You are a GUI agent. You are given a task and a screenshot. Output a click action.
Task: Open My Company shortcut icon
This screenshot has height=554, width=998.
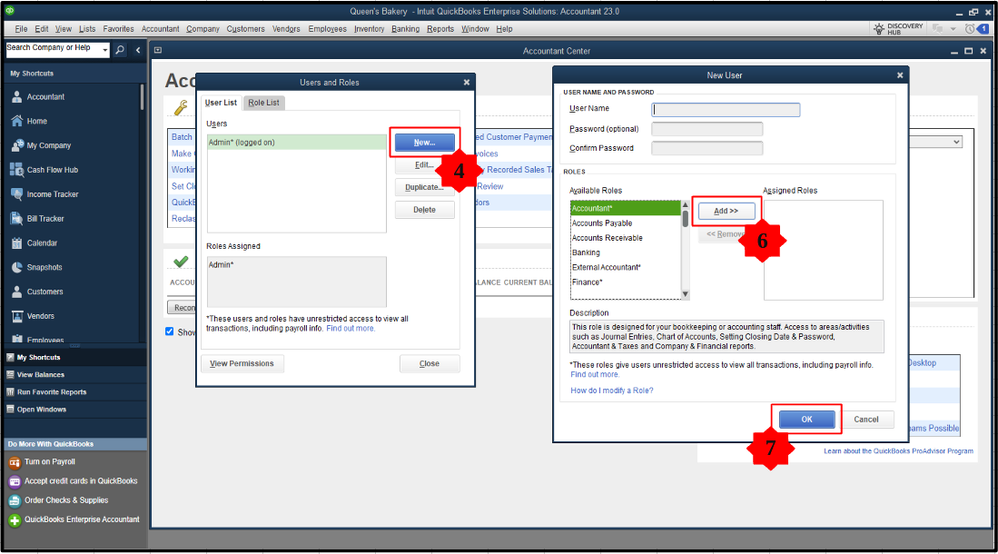(17, 145)
